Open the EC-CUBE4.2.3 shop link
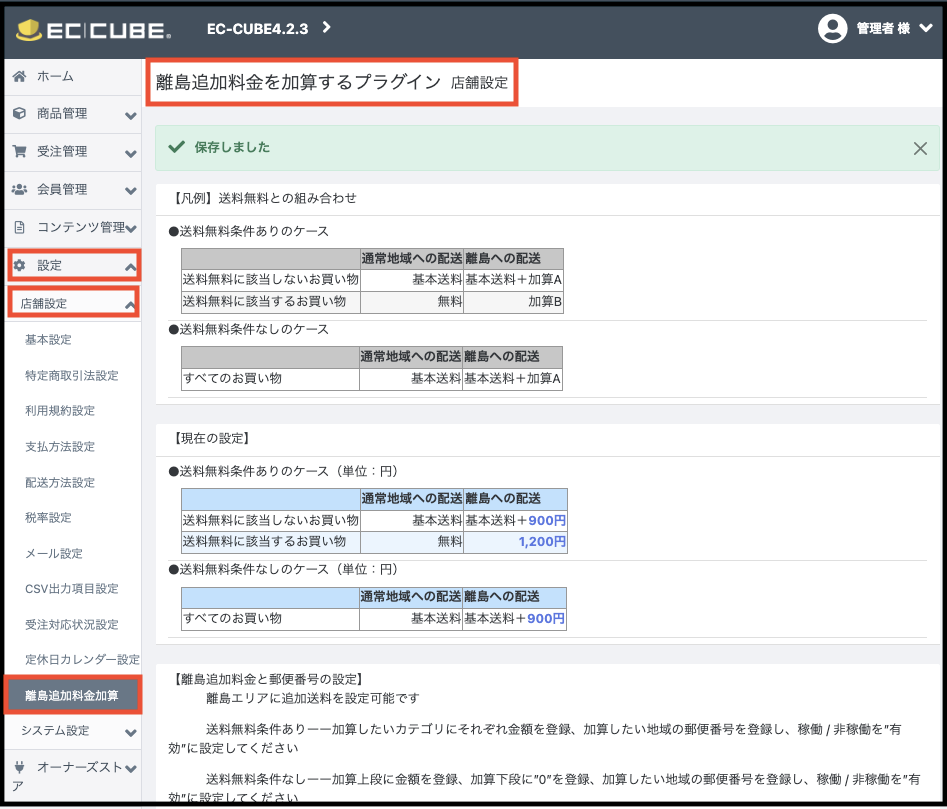This screenshot has height=809, width=947. pyautogui.click(x=257, y=29)
